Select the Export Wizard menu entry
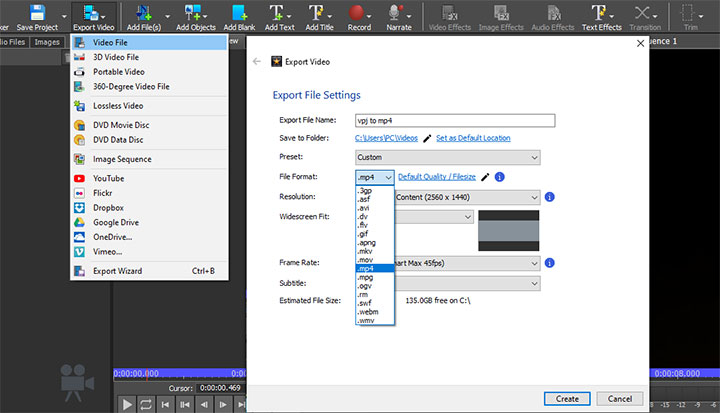 pos(118,271)
